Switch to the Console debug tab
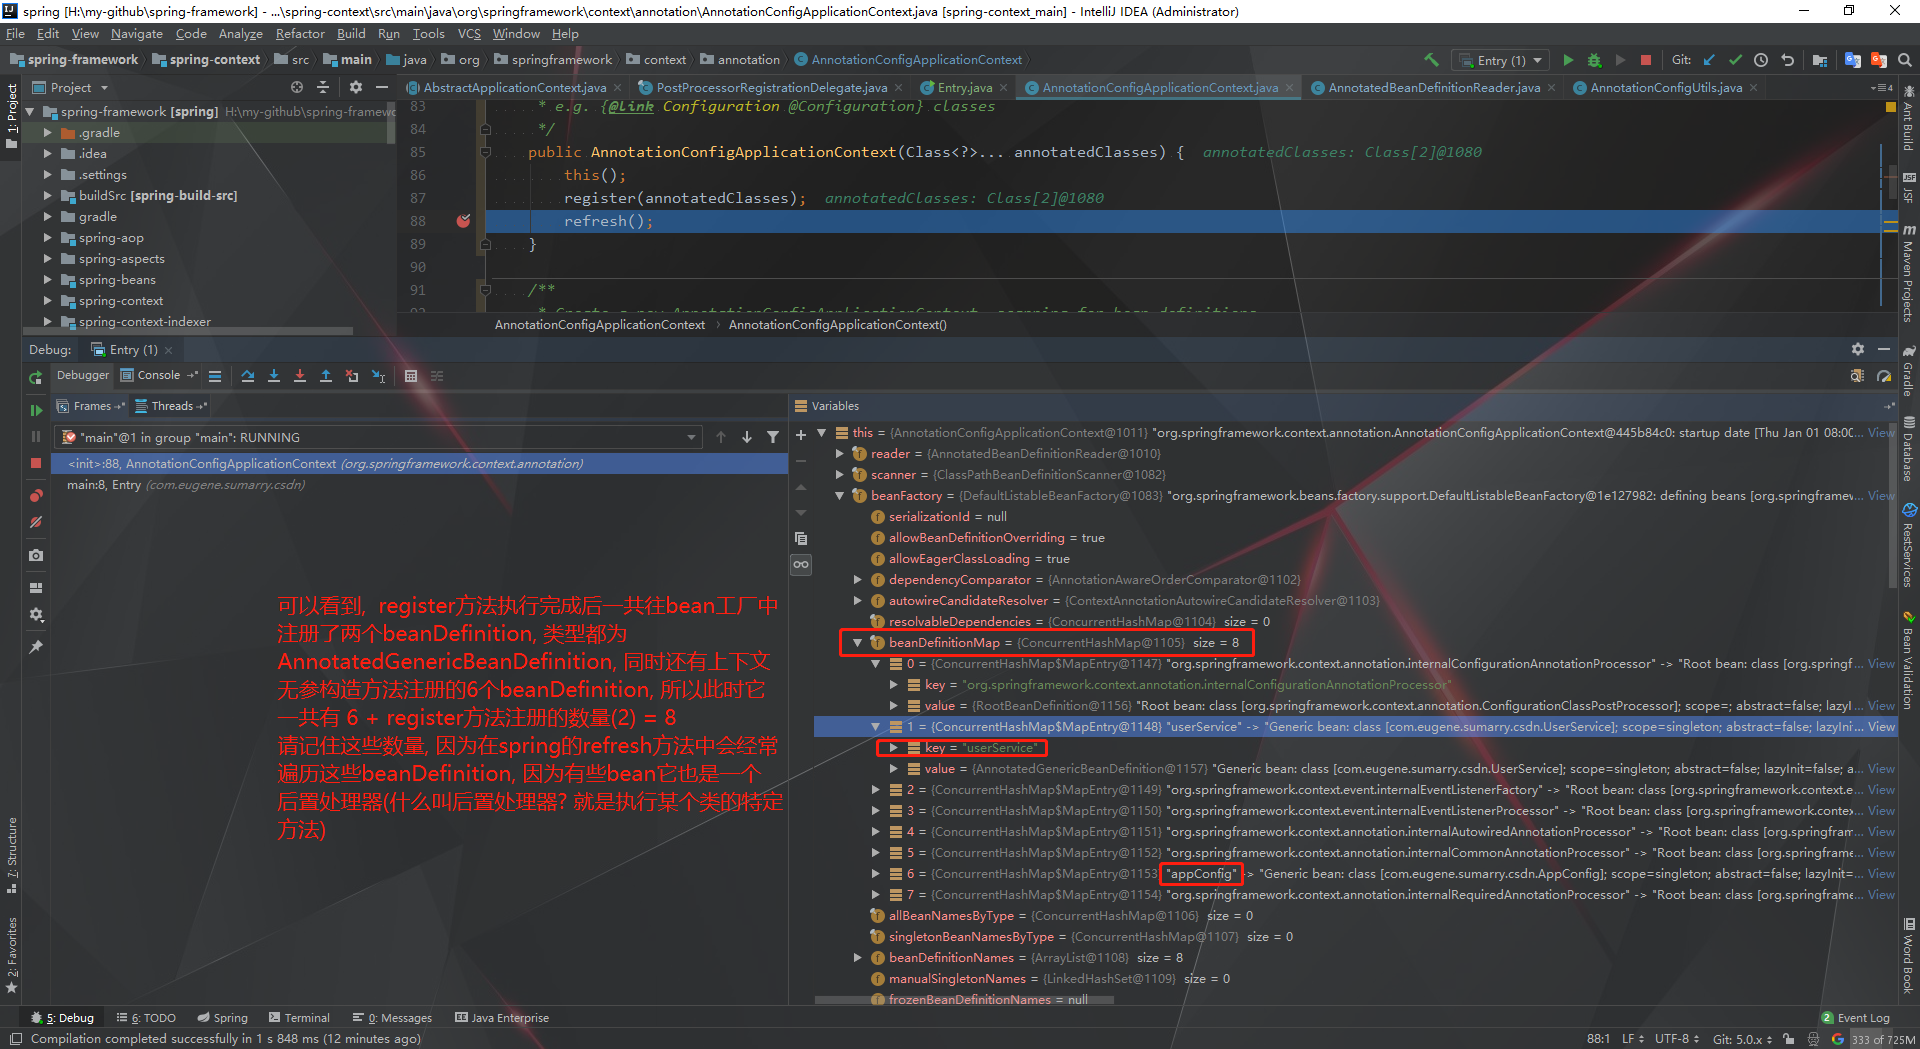 [158, 376]
